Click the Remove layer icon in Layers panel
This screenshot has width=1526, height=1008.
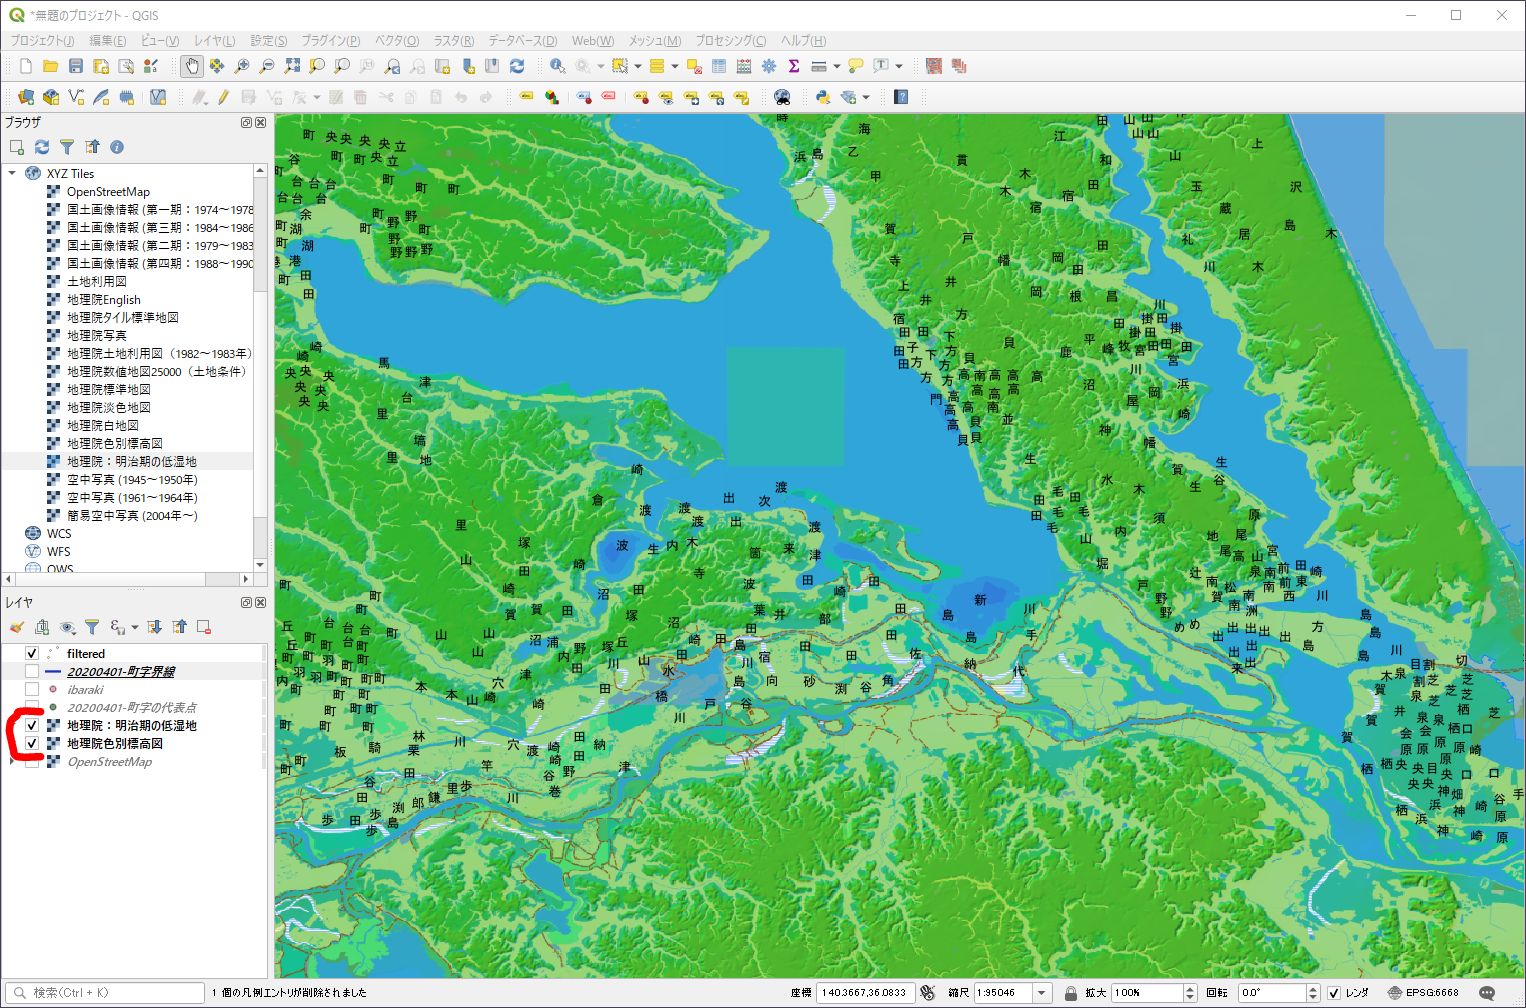(204, 627)
